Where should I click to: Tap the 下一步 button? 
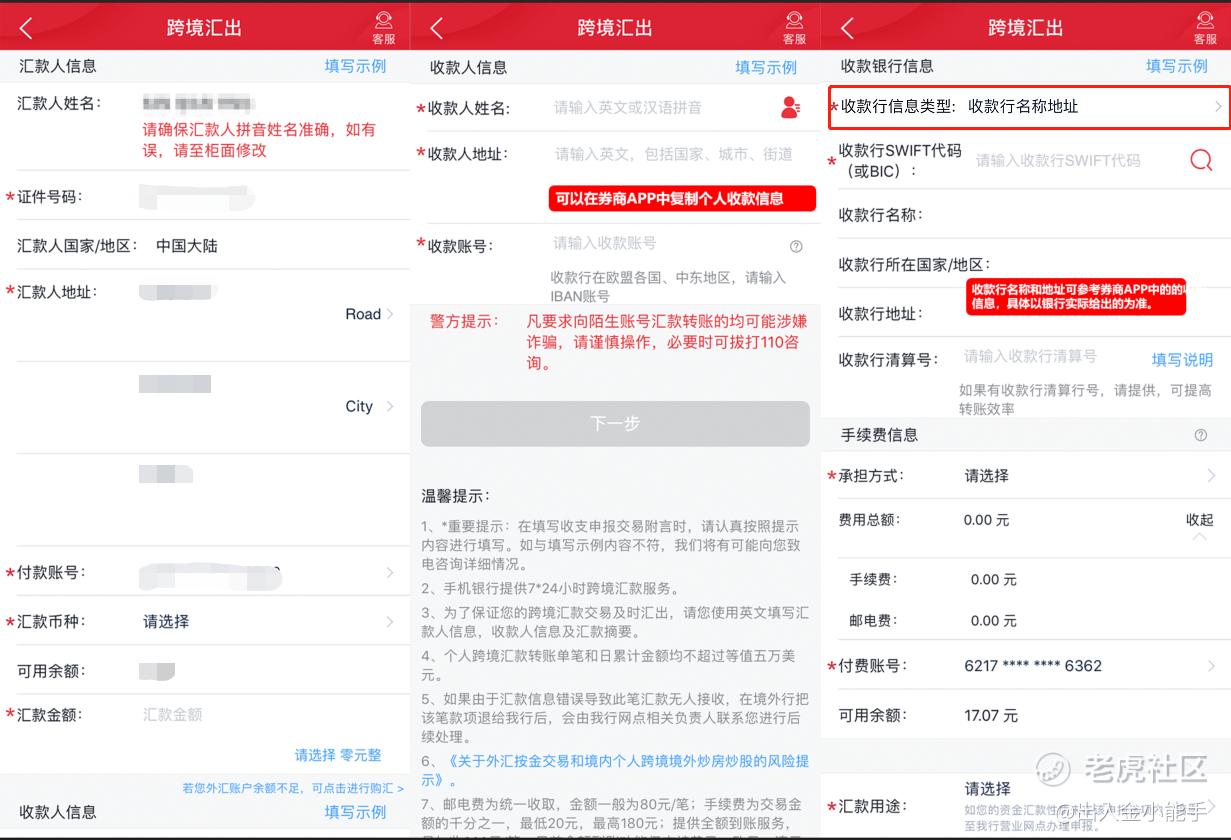(x=615, y=423)
